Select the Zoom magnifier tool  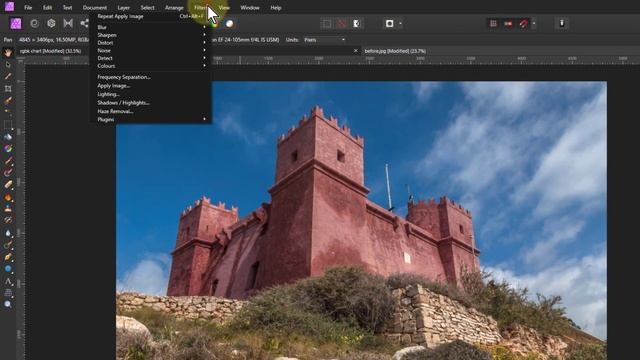pyautogui.click(x=8, y=304)
